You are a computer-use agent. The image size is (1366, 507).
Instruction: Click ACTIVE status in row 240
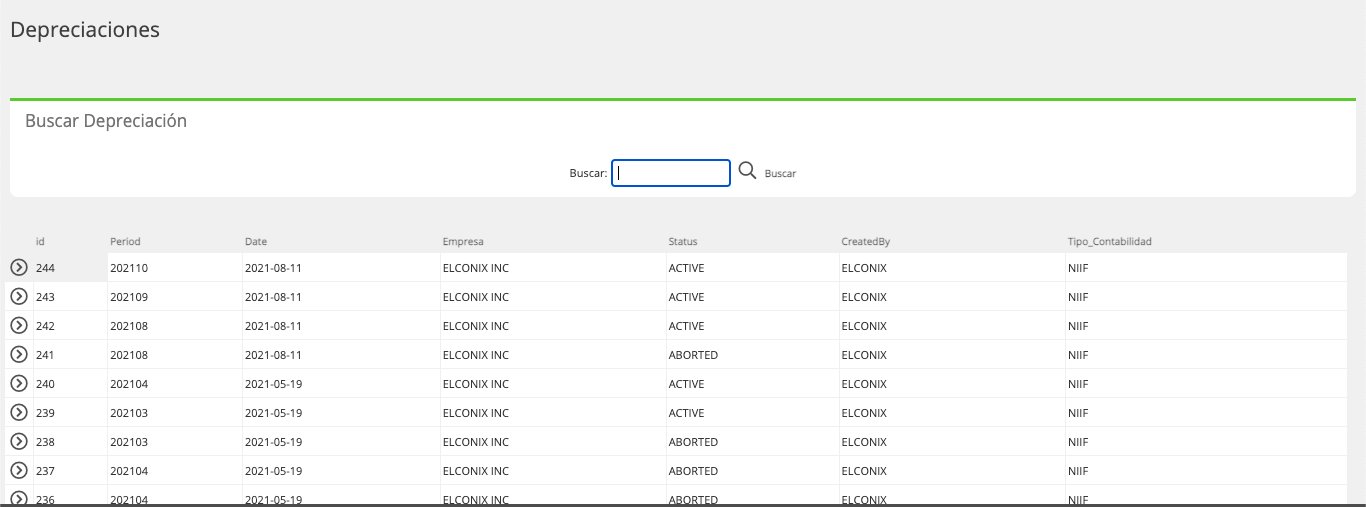[x=686, y=384]
